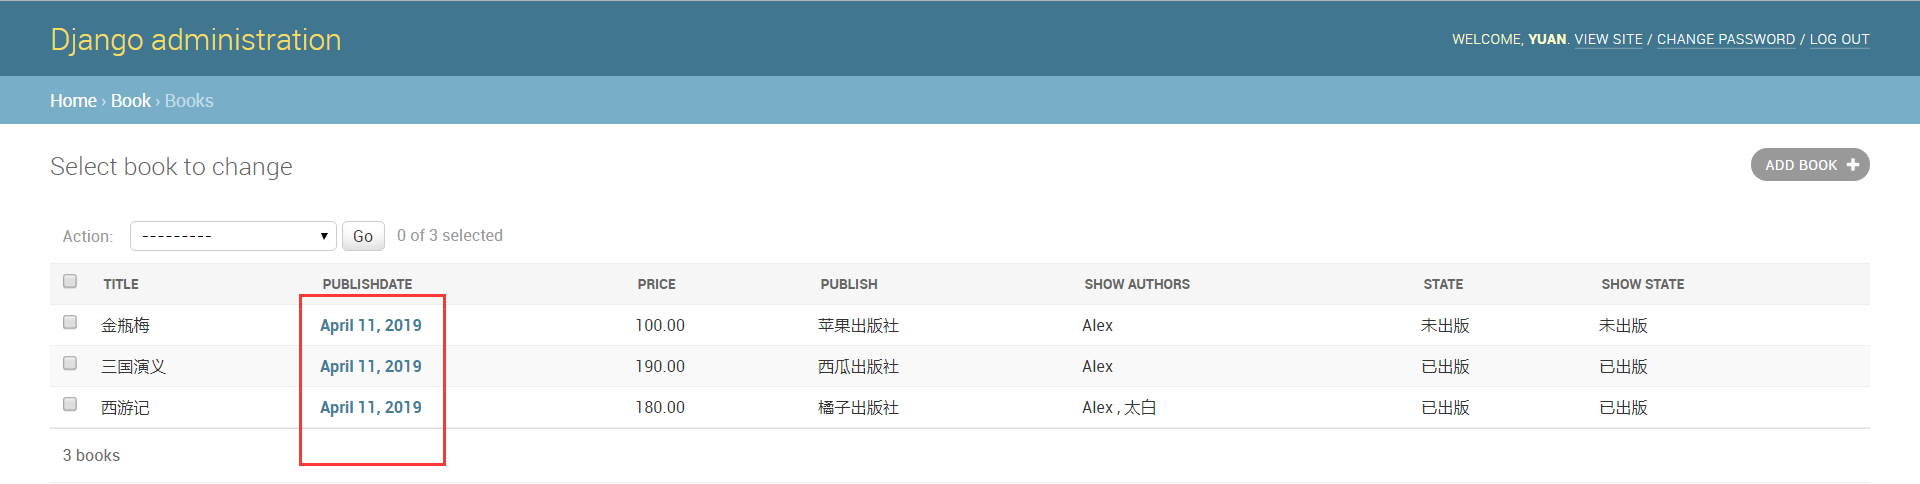Click the plus icon on Add Book
Viewport: 1920px width, 484px height.
coord(1852,165)
